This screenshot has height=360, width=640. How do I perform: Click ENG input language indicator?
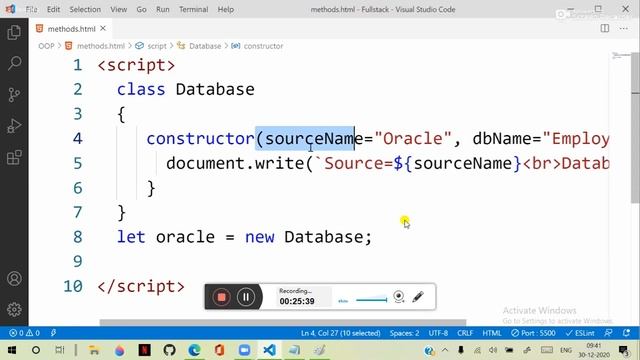pyautogui.click(x=566, y=350)
